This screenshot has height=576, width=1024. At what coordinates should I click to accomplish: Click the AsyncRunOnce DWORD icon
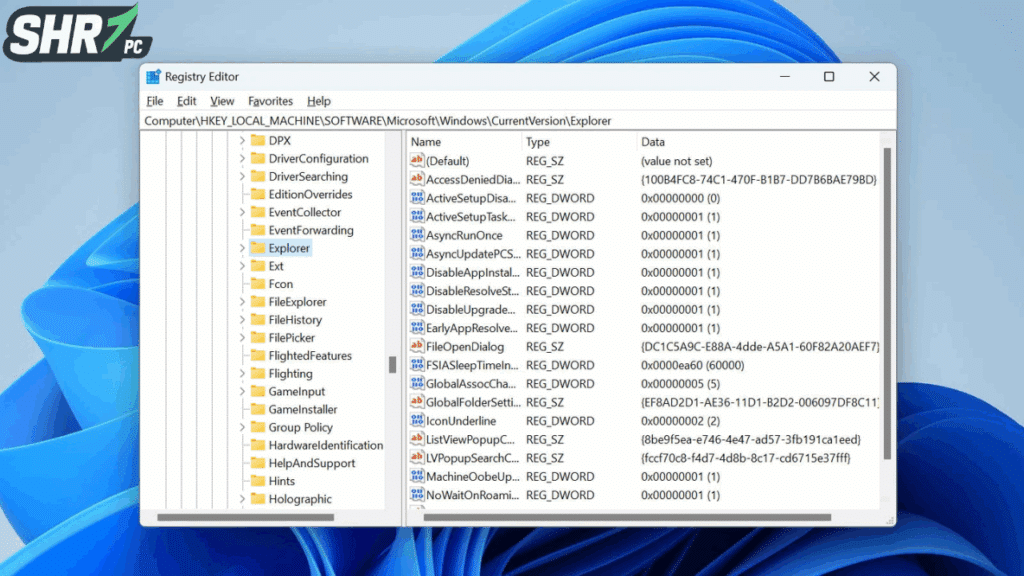point(417,234)
